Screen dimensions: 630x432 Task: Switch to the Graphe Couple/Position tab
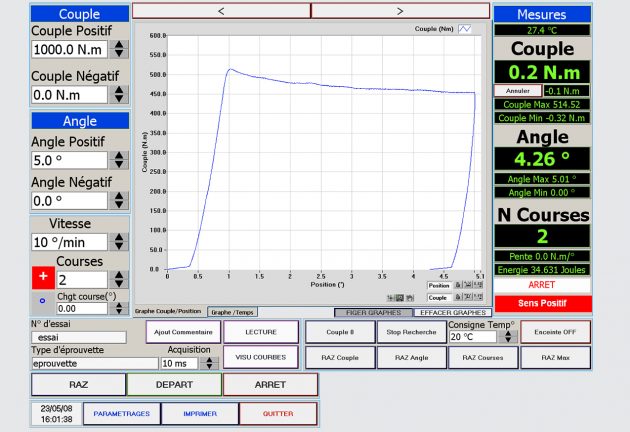168,311
